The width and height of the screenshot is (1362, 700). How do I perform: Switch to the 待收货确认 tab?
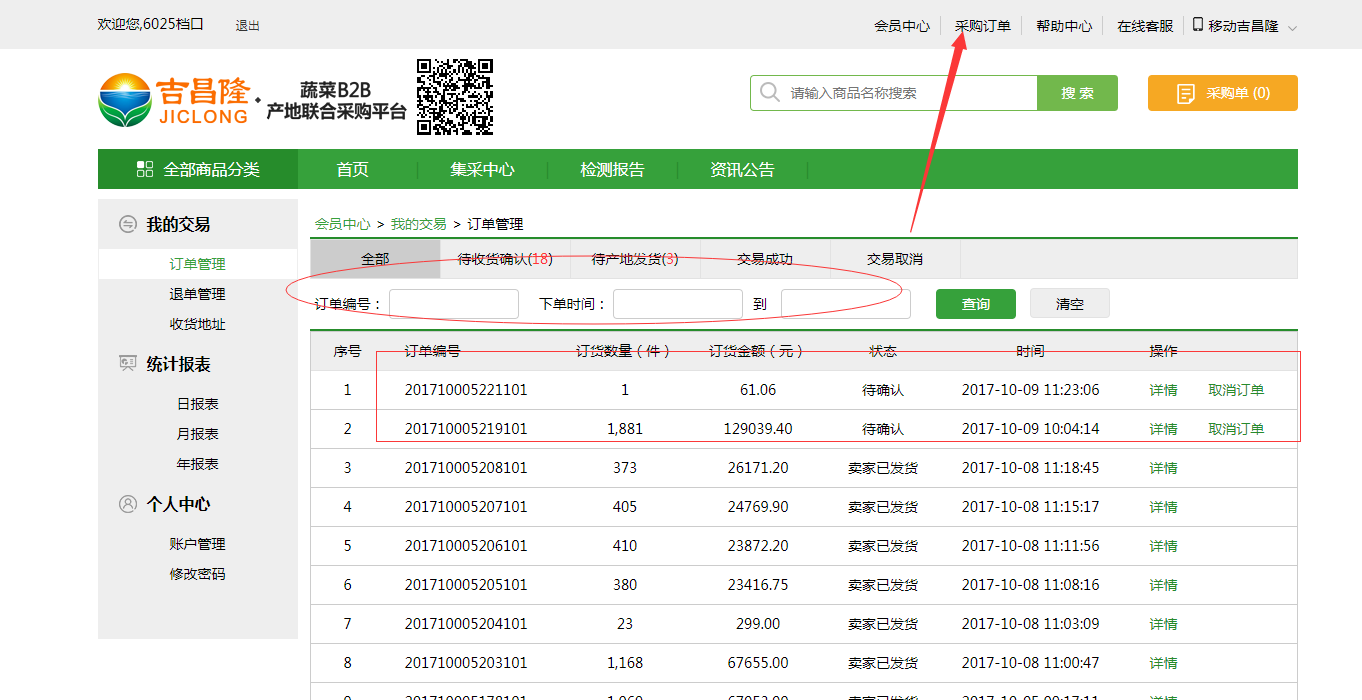(x=504, y=259)
